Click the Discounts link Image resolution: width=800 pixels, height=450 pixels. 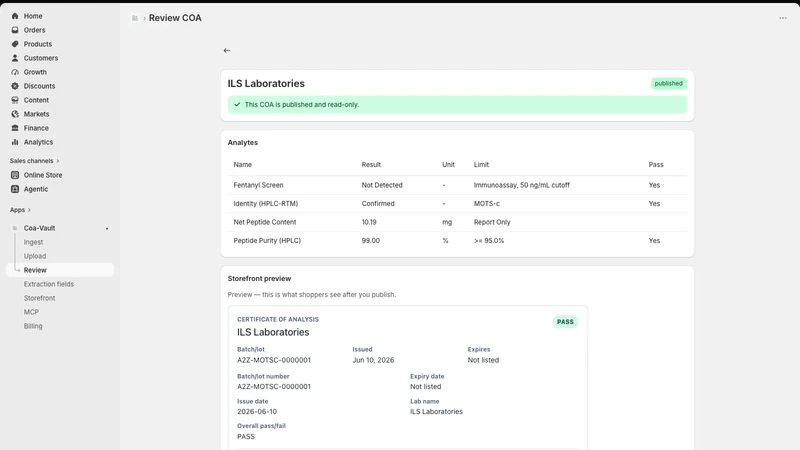coord(39,86)
